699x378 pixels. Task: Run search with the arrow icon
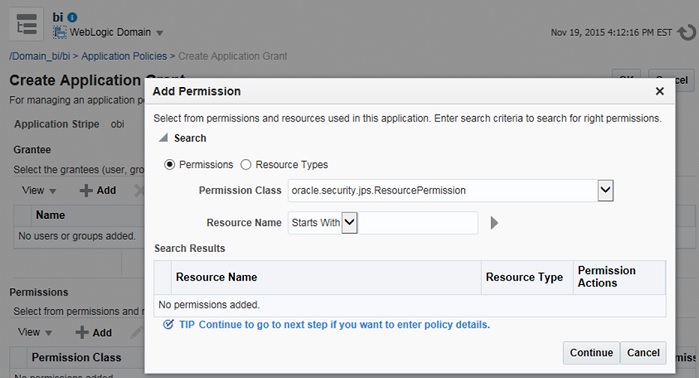pos(494,223)
